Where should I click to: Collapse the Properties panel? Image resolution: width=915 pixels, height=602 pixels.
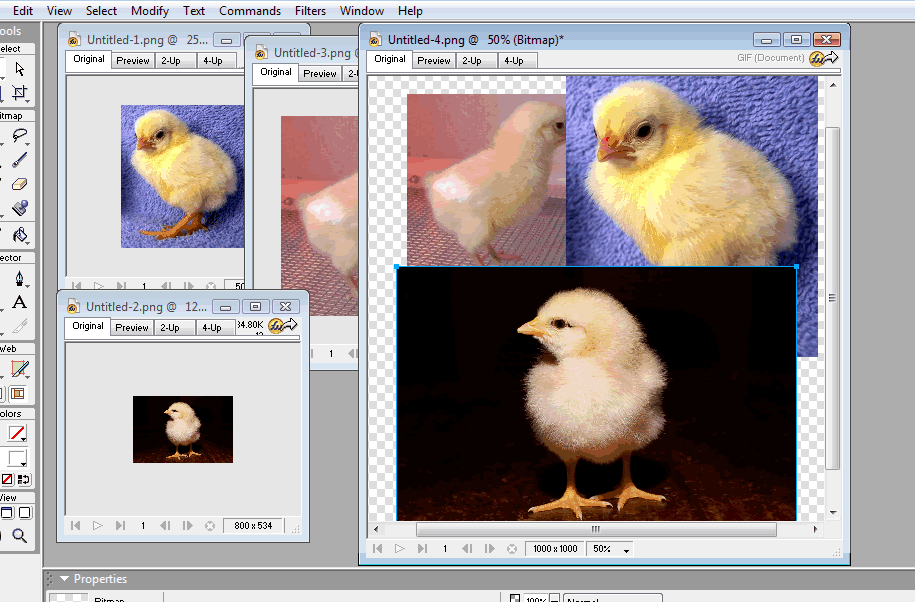(x=64, y=579)
